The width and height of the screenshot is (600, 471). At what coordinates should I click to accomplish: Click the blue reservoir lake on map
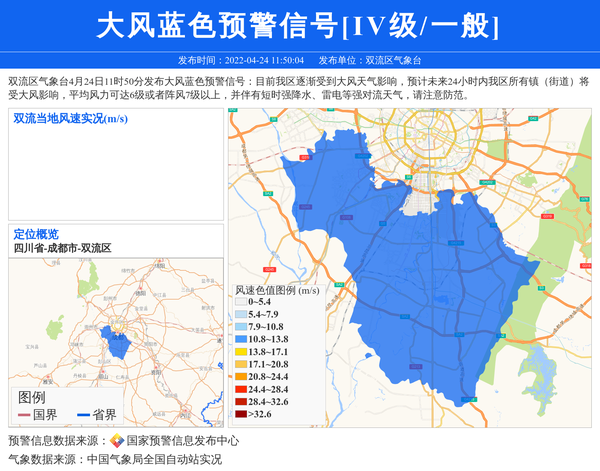point(537,379)
